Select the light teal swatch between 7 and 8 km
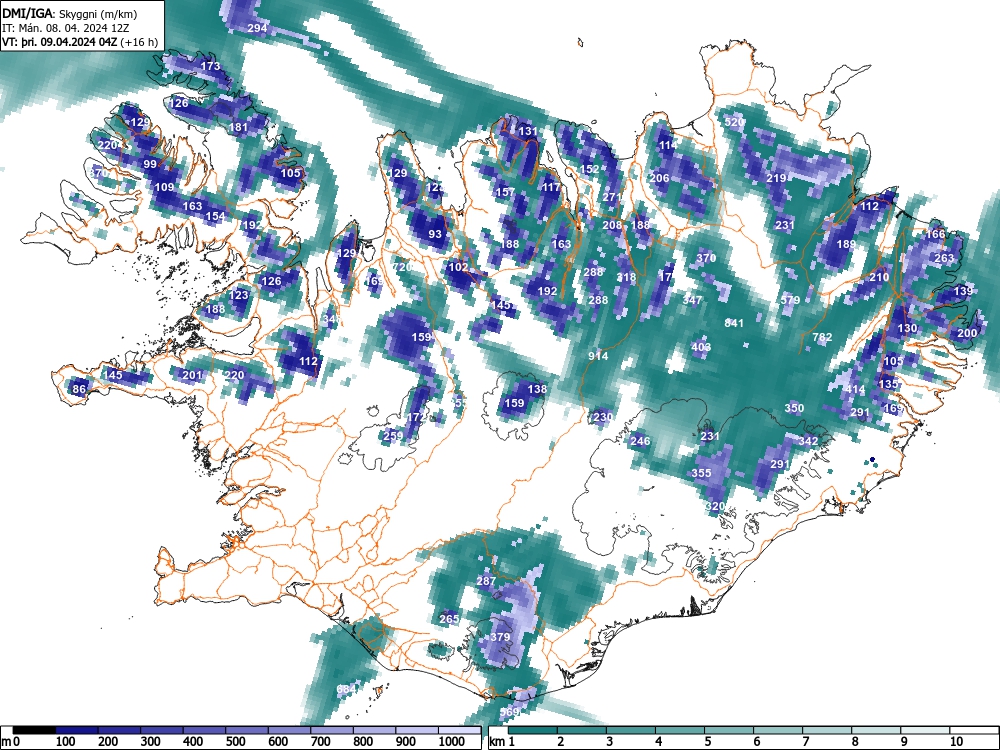The height and width of the screenshot is (750, 1000). pyautogui.click(x=827, y=730)
